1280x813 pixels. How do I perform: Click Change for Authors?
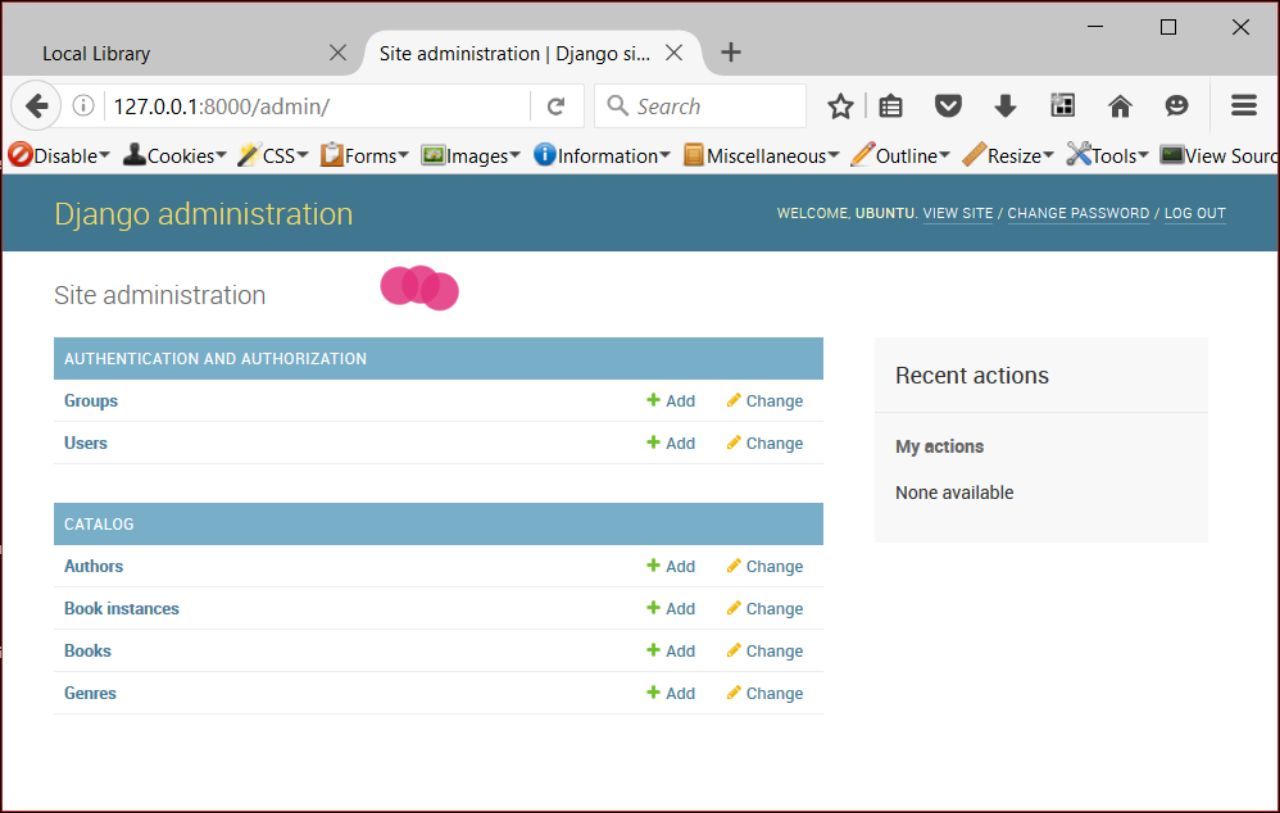tap(765, 566)
